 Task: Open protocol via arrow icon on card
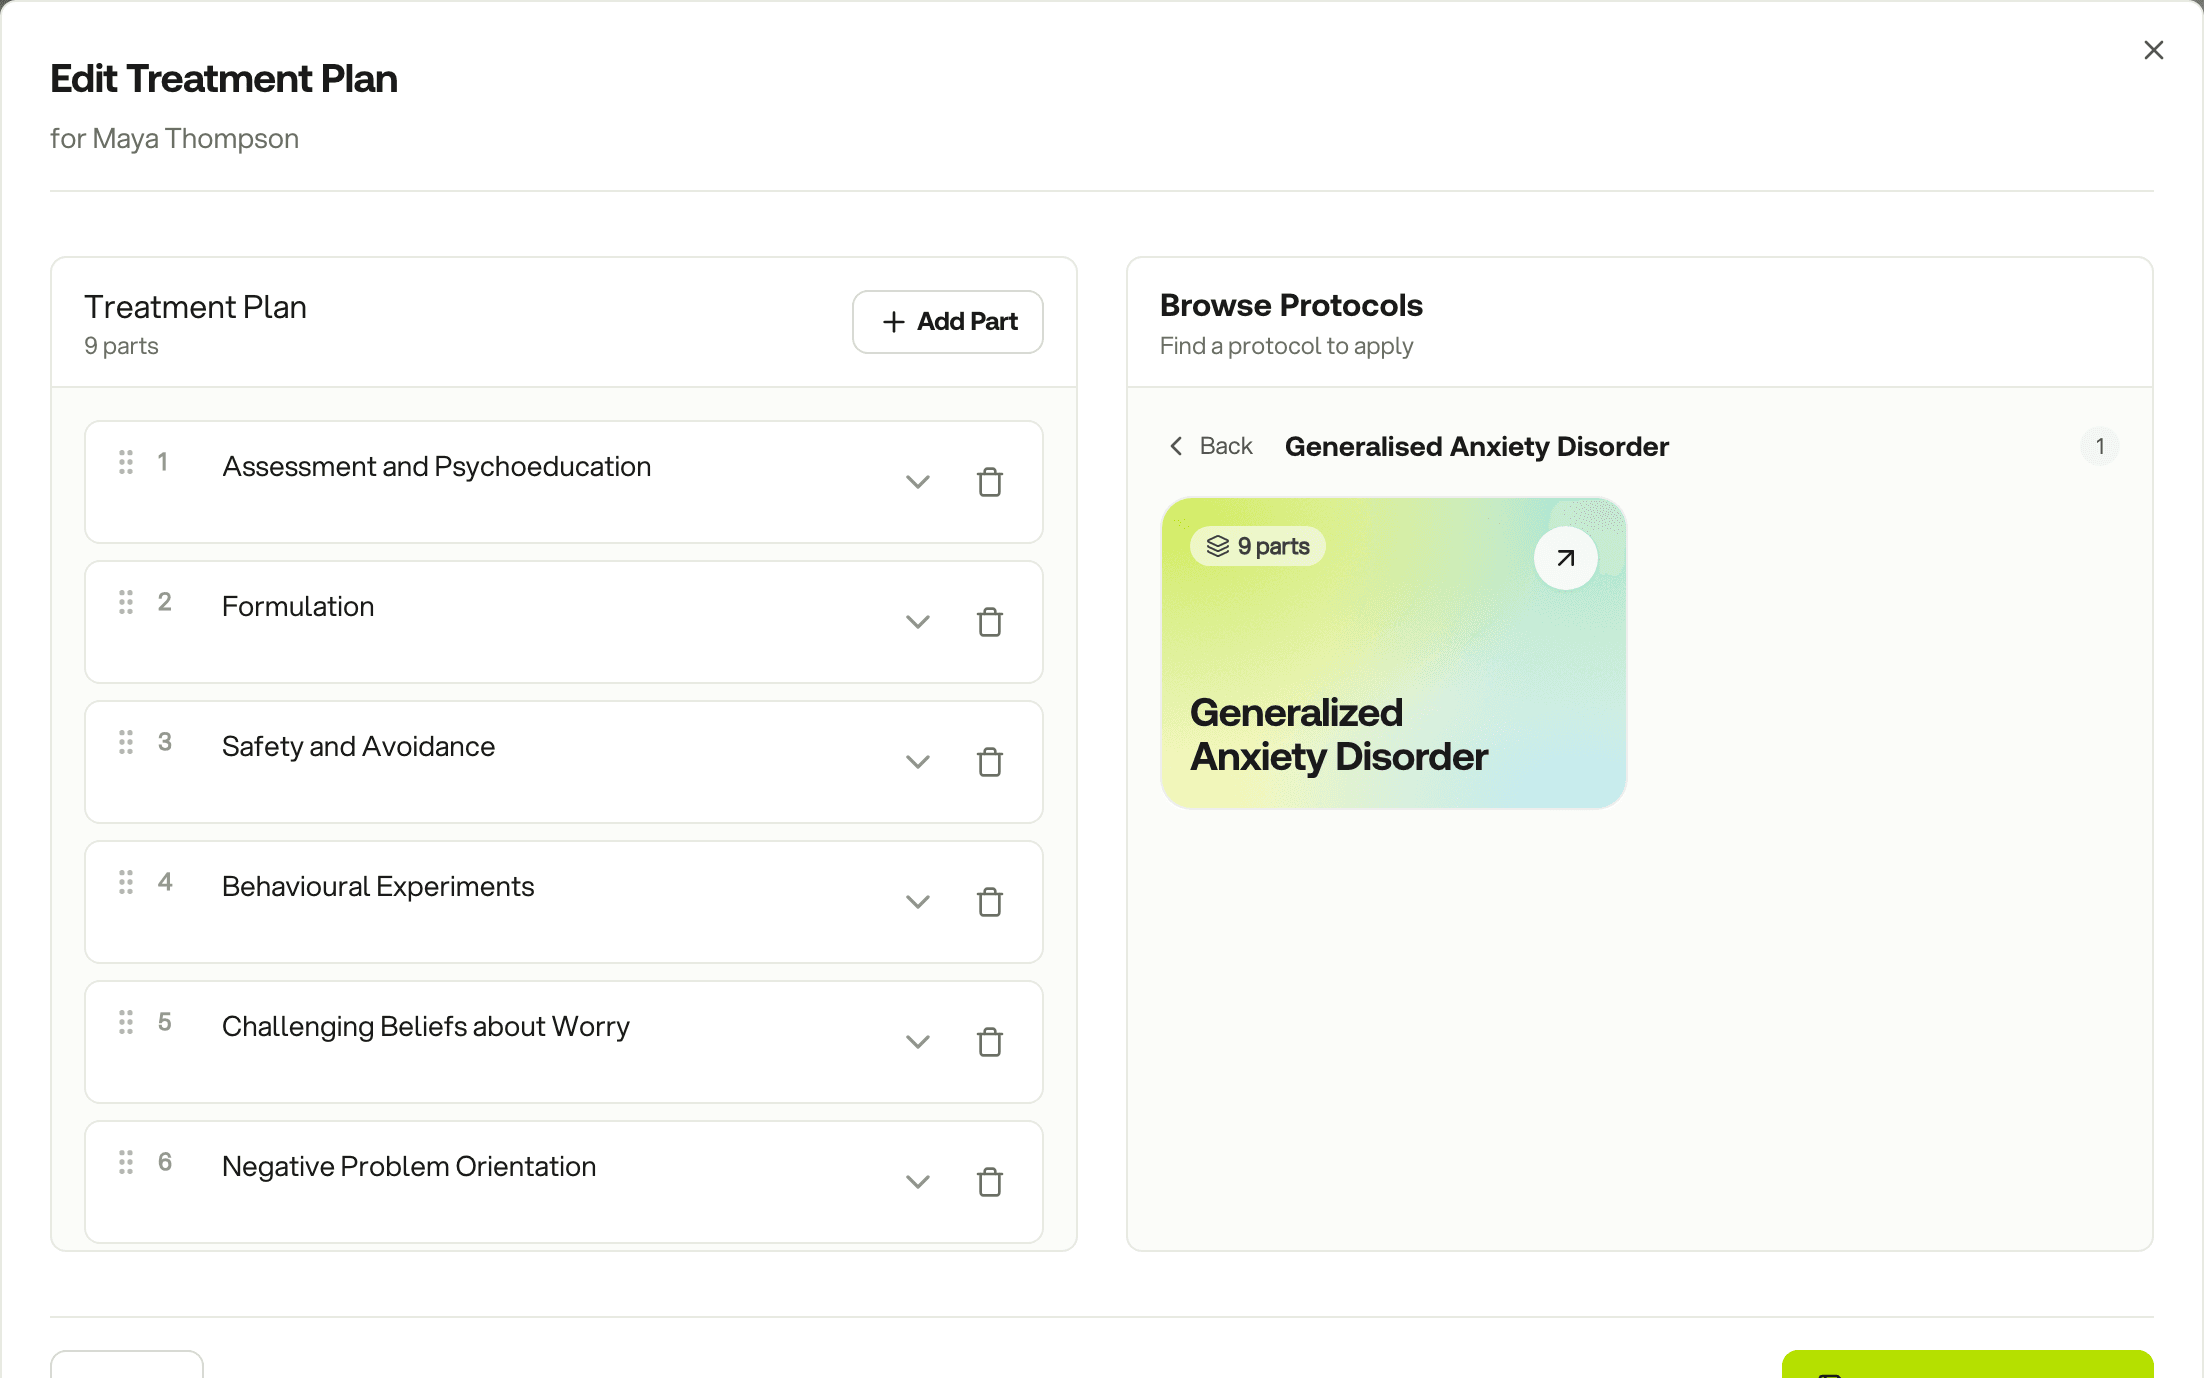(1566, 558)
